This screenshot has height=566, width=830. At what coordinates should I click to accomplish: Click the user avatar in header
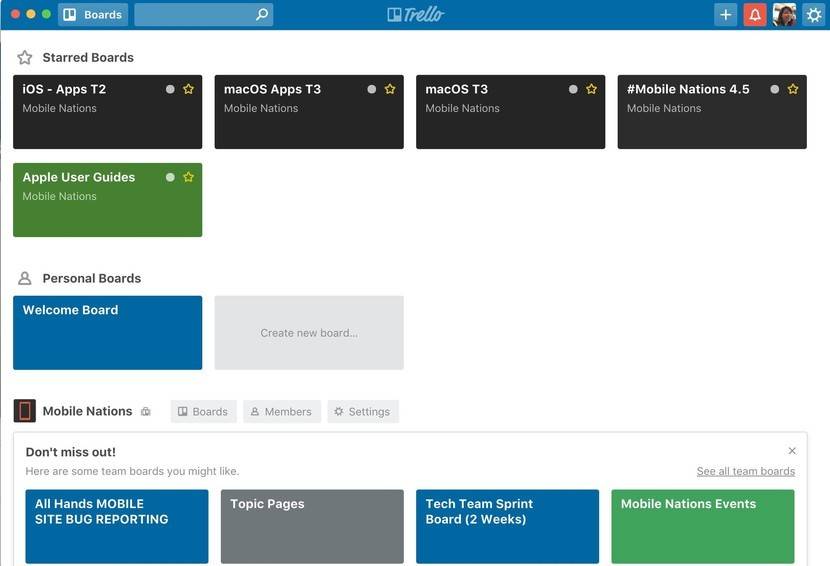click(784, 15)
